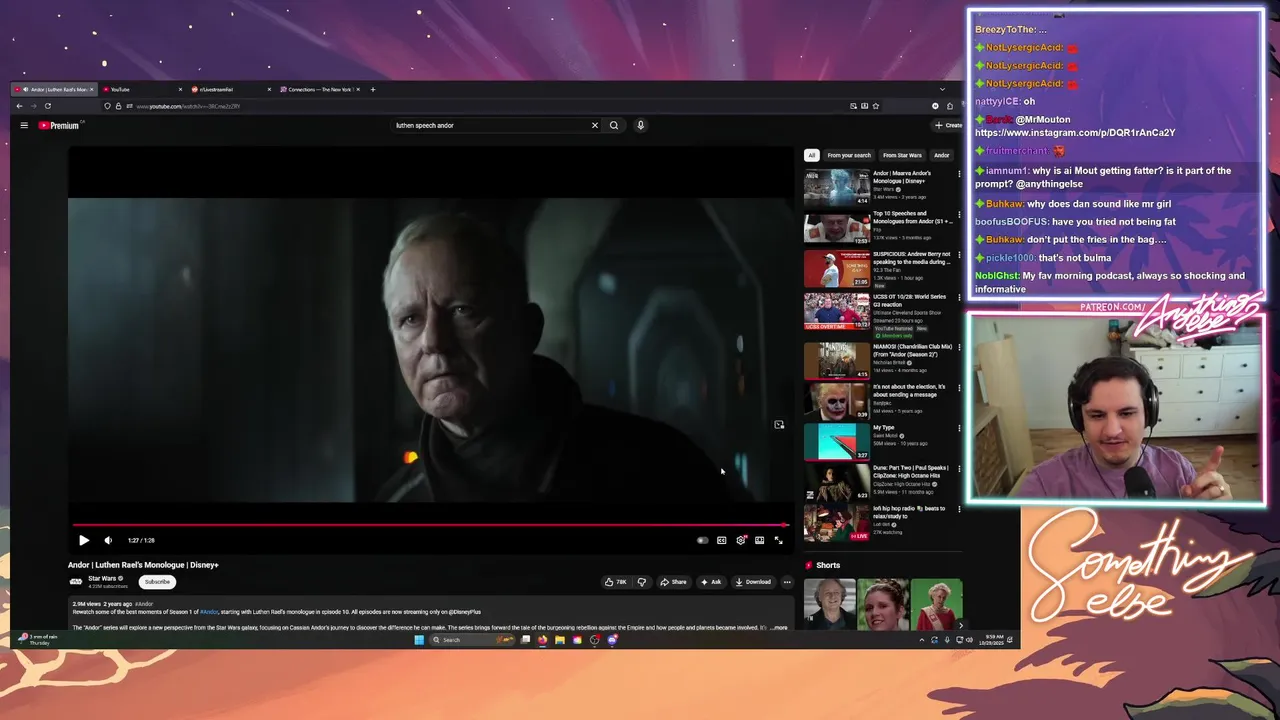Click the 'luthen speech andor' search field
The width and height of the screenshot is (1280, 720).
490,125
